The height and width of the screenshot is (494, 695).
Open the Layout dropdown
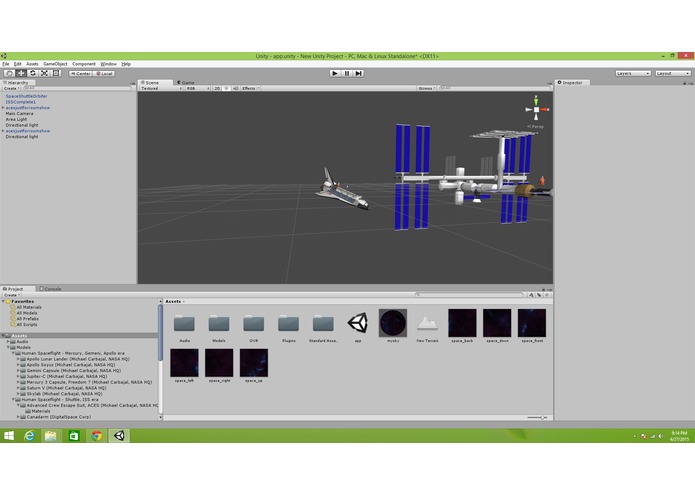[x=673, y=73]
